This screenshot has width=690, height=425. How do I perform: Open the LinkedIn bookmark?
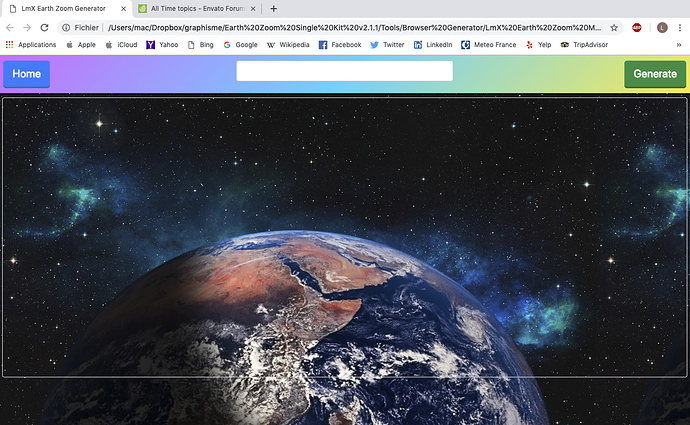point(433,44)
